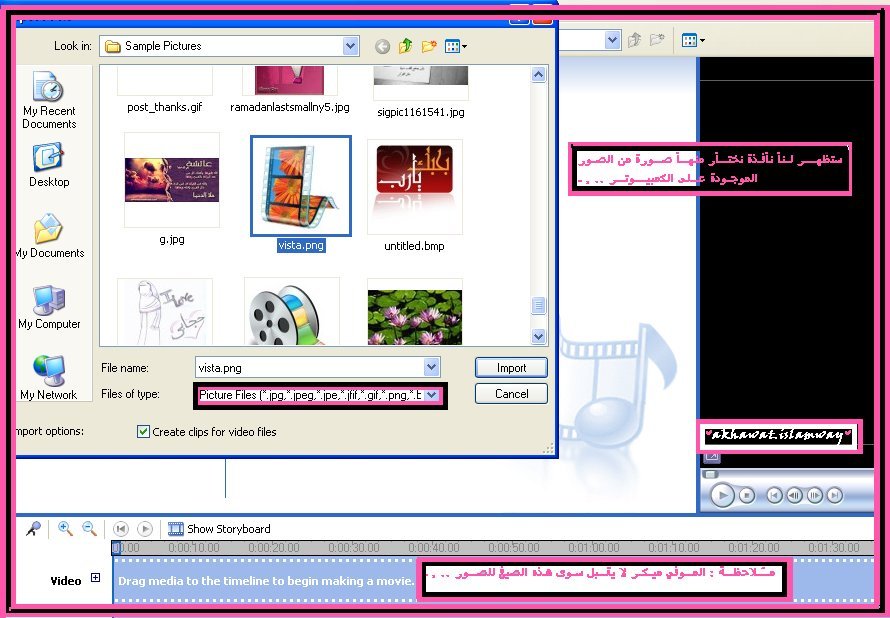Create a new folder in dialog
890x618 pixels.
point(429,46)
